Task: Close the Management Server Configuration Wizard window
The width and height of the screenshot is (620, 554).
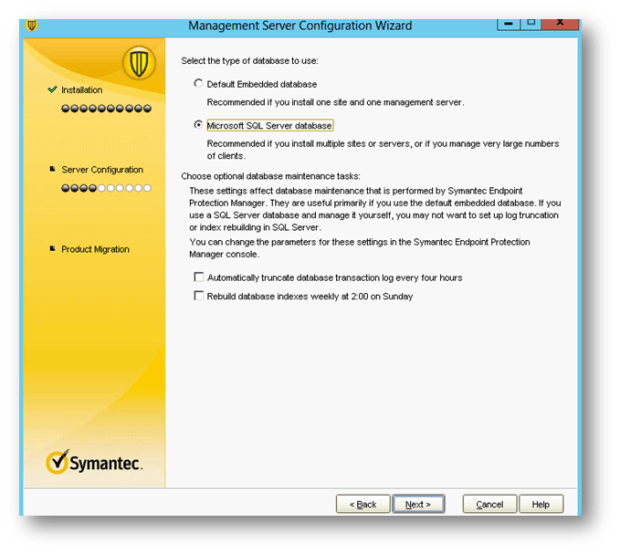Action: (563, 23)
